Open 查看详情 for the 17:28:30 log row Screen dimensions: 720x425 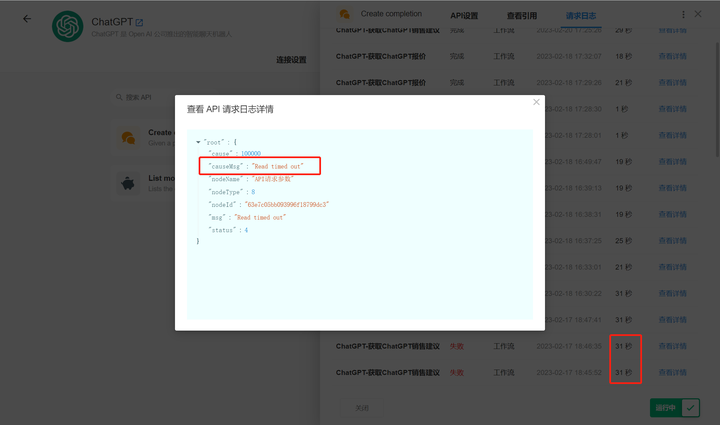point(672,109)
